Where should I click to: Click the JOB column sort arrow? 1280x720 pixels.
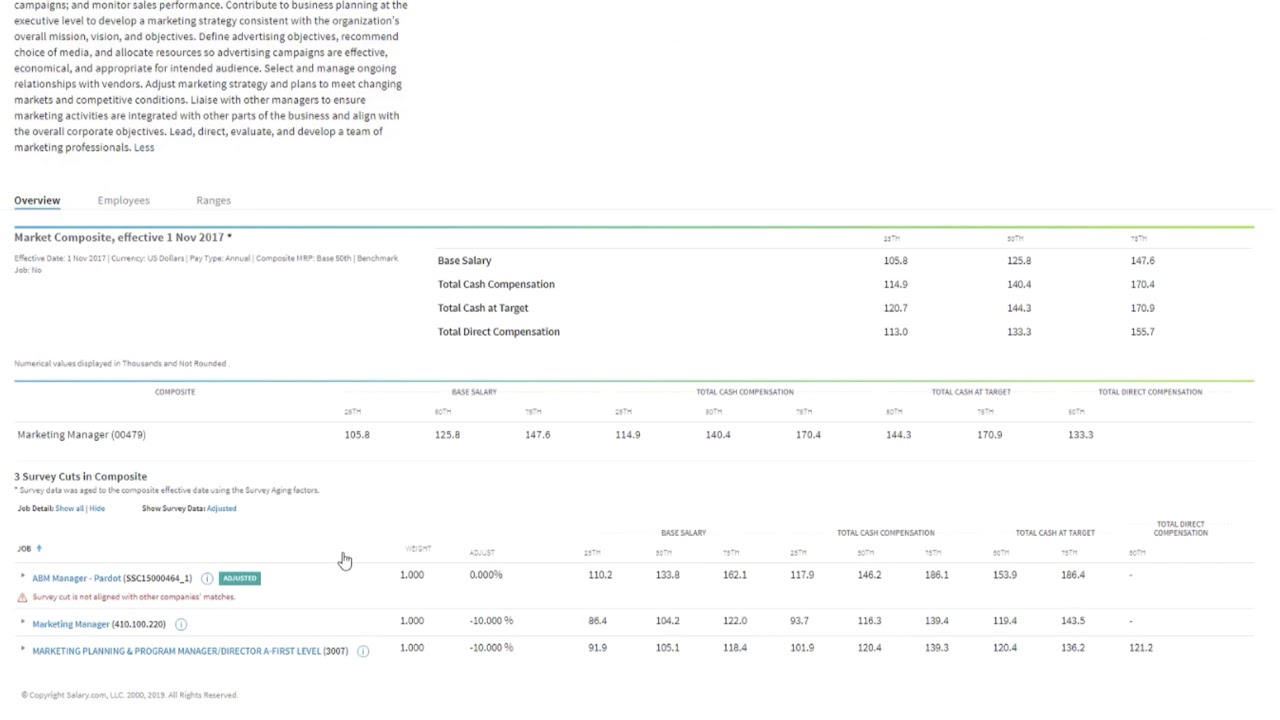tap(39, 548)
